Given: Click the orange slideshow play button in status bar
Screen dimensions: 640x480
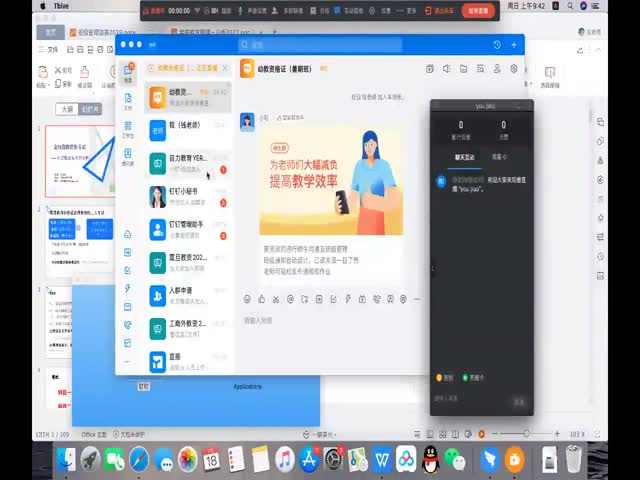Looking at the screenshot, I should click(482, 434).
